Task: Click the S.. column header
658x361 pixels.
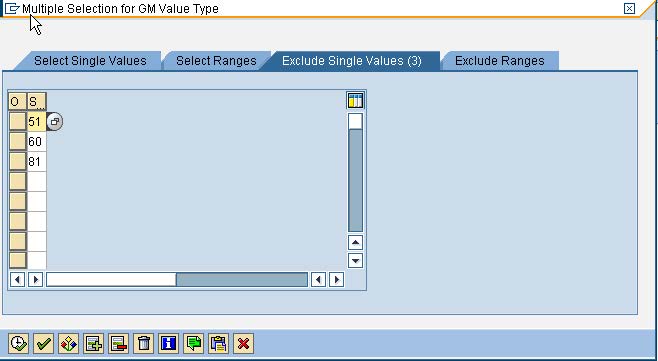Action: point(37,102)
